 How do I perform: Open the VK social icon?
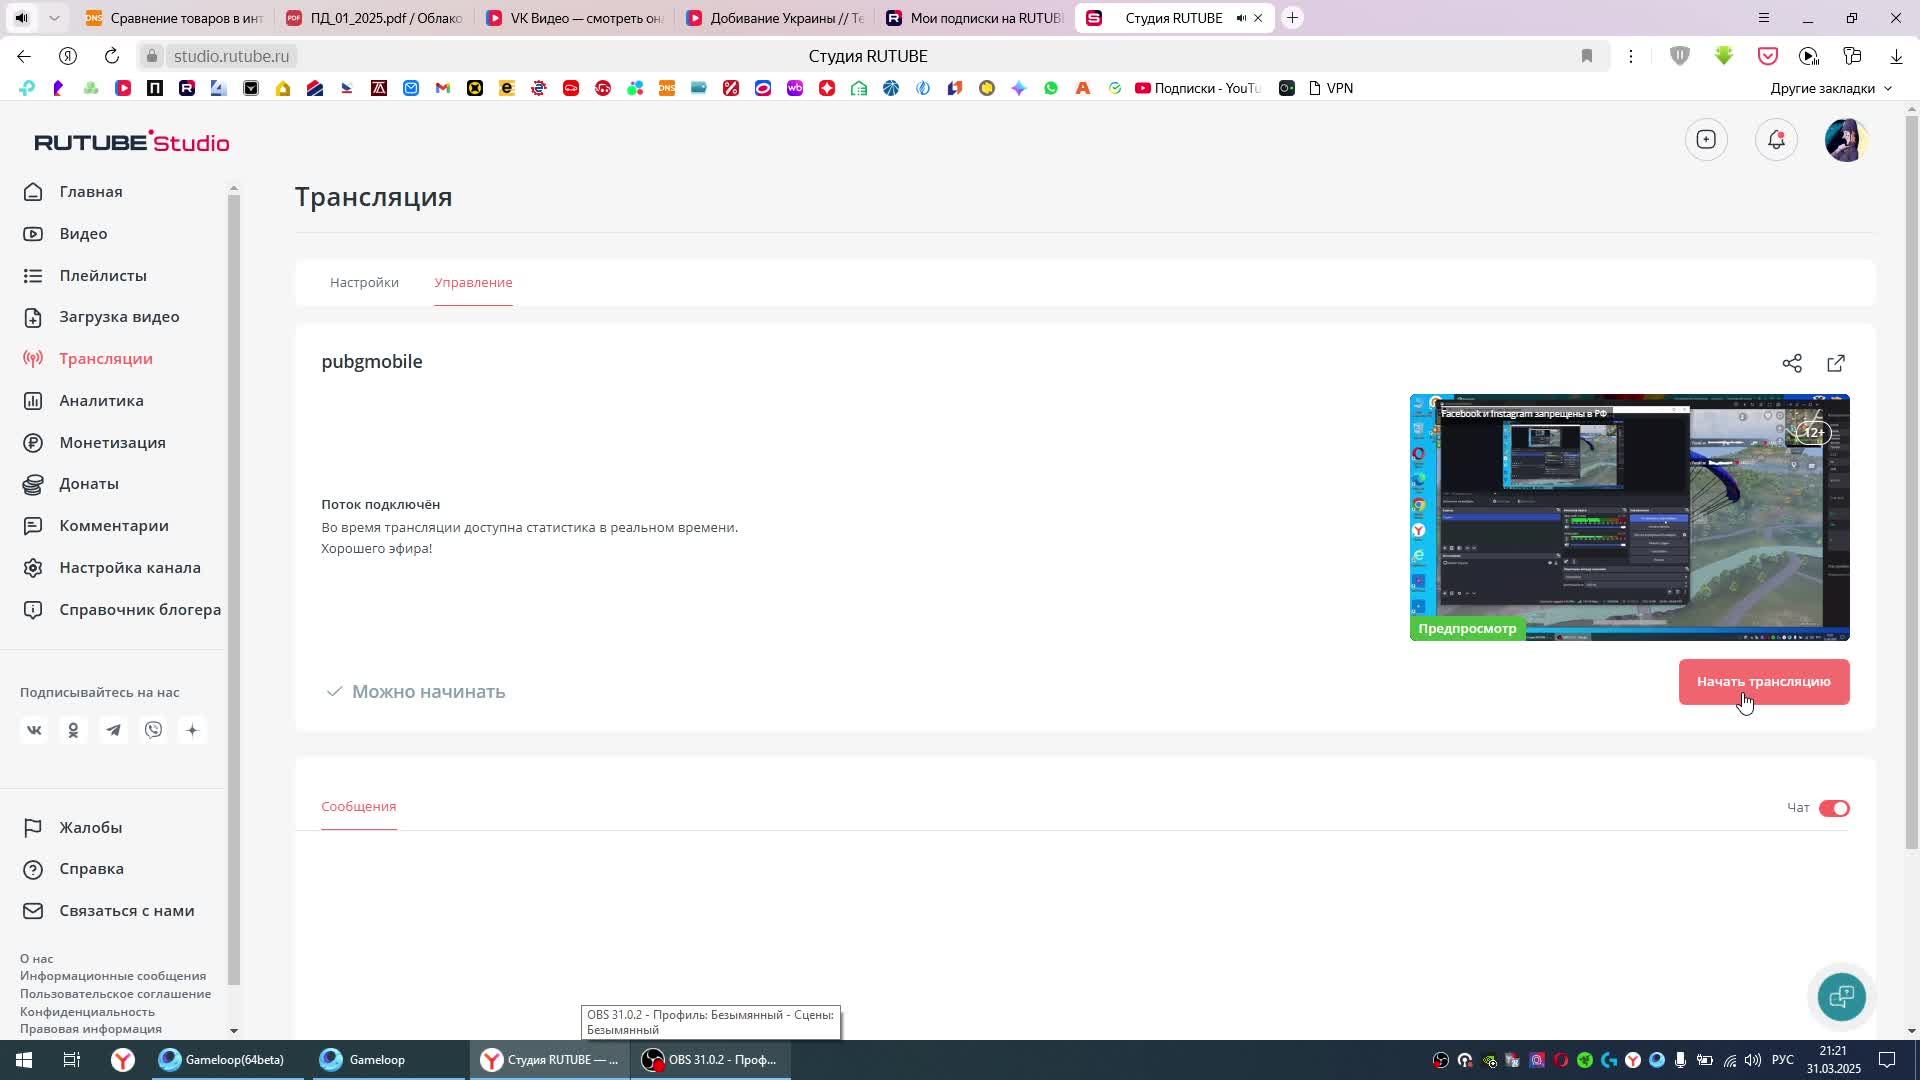coord(34,730)
